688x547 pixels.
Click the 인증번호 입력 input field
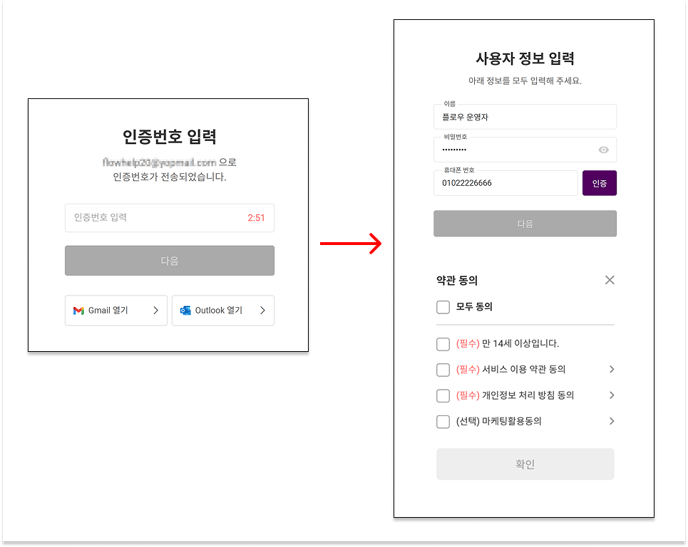pyautogui.click(x=170, y=218)
